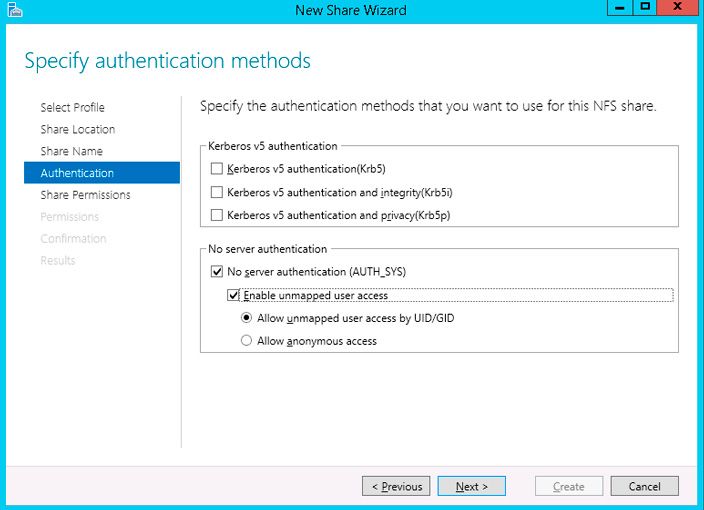Minimize the New Share Wizard window

tap(619, 9)
